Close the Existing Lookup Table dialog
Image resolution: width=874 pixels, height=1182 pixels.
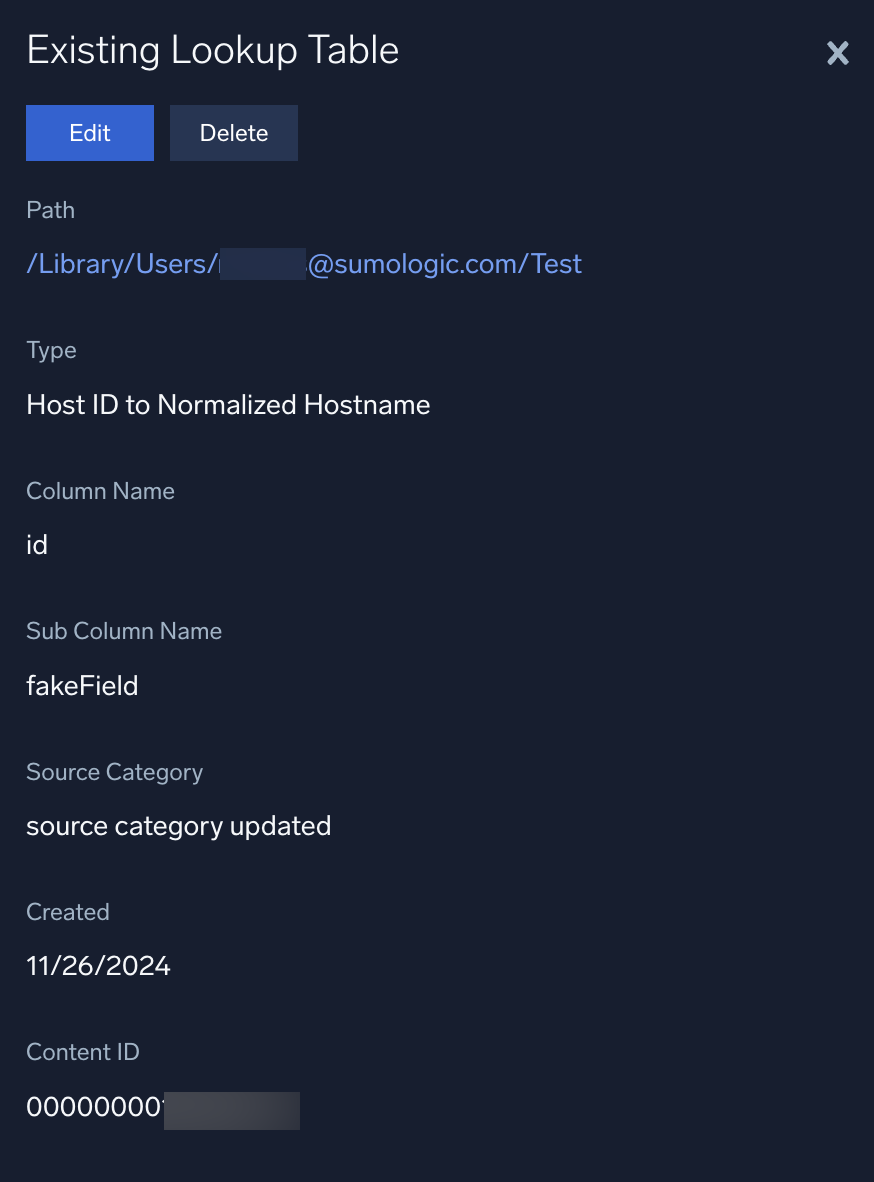837,53
